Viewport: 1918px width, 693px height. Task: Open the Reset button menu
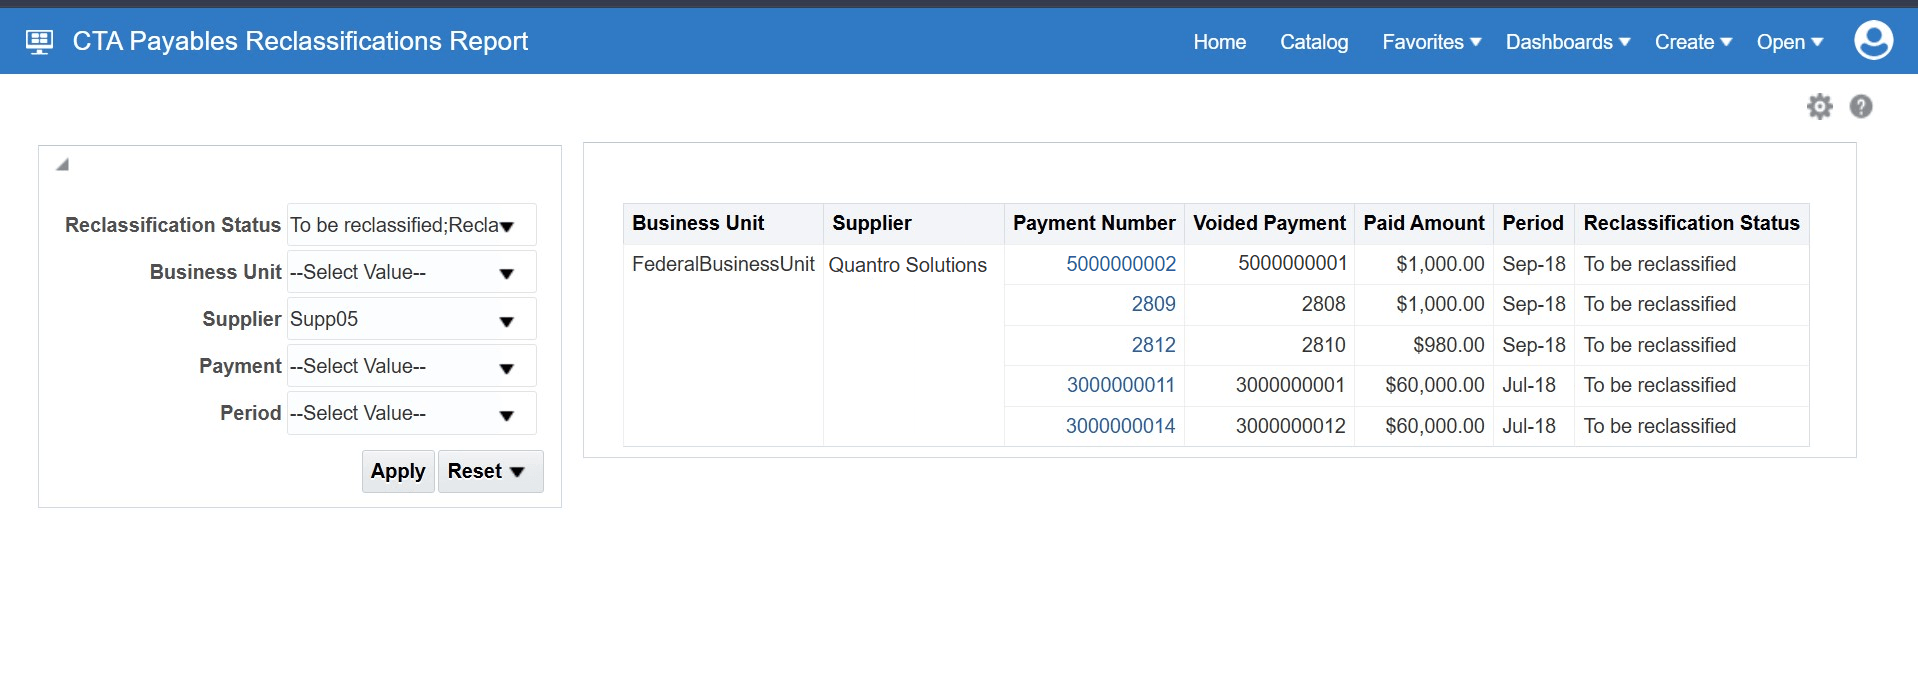coord(490,471)
